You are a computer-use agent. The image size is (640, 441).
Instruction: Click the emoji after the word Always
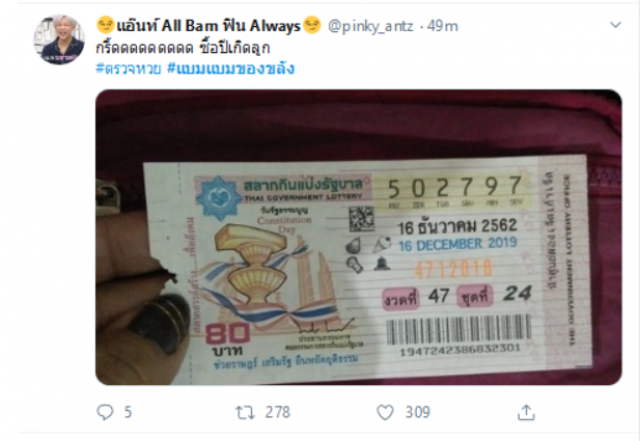pos(312,25)
